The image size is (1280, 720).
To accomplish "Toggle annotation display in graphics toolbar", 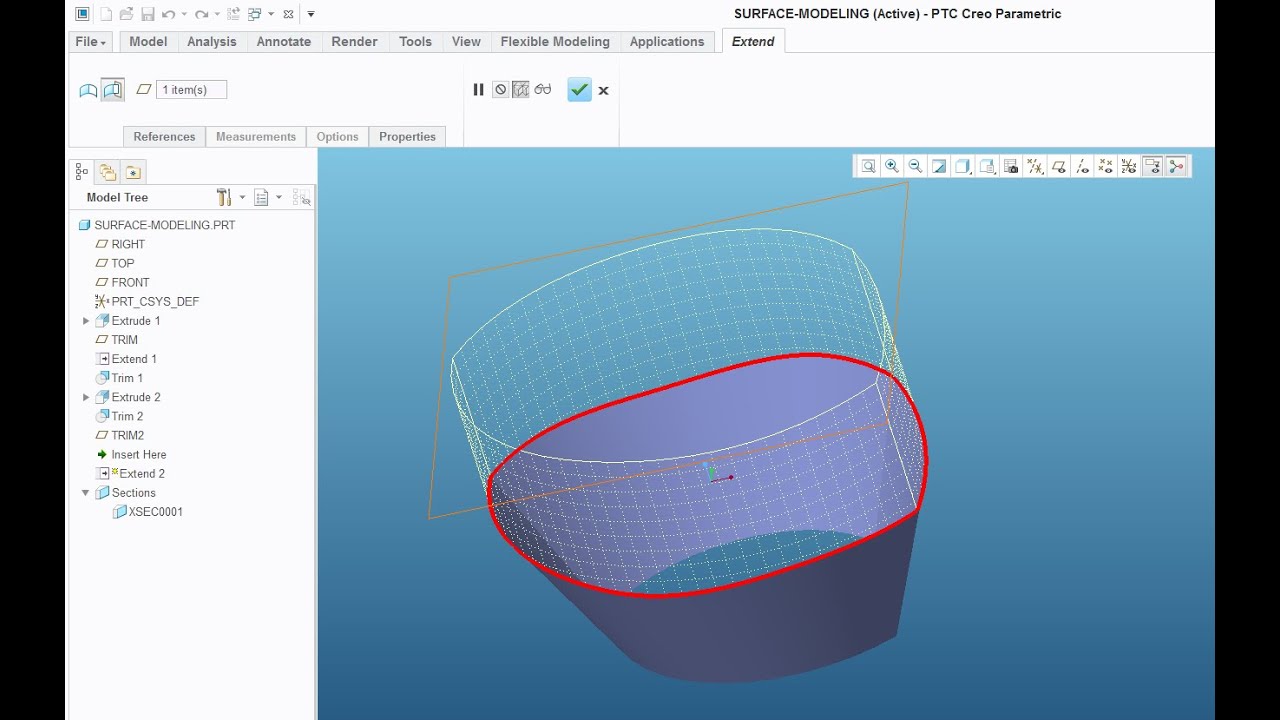I will pyautogui.click(x=1153, y=167).
